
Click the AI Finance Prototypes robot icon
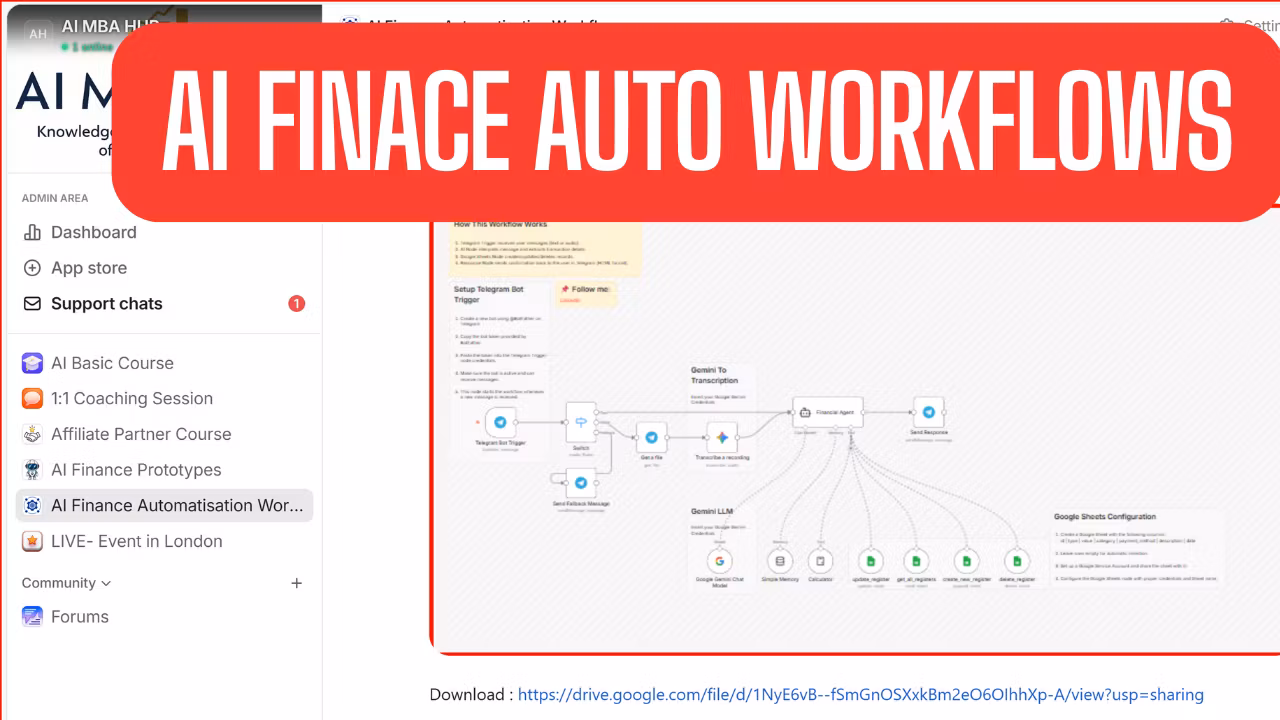33,470
